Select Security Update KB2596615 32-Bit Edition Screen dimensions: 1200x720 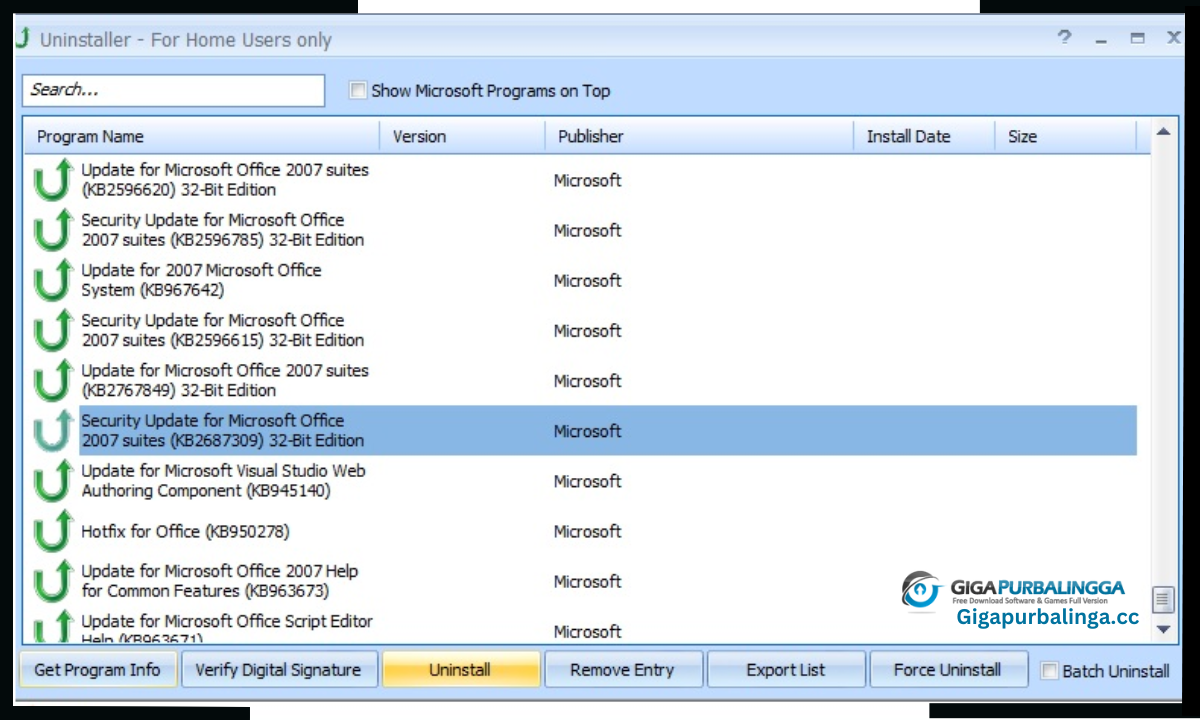tap(223, 330)
